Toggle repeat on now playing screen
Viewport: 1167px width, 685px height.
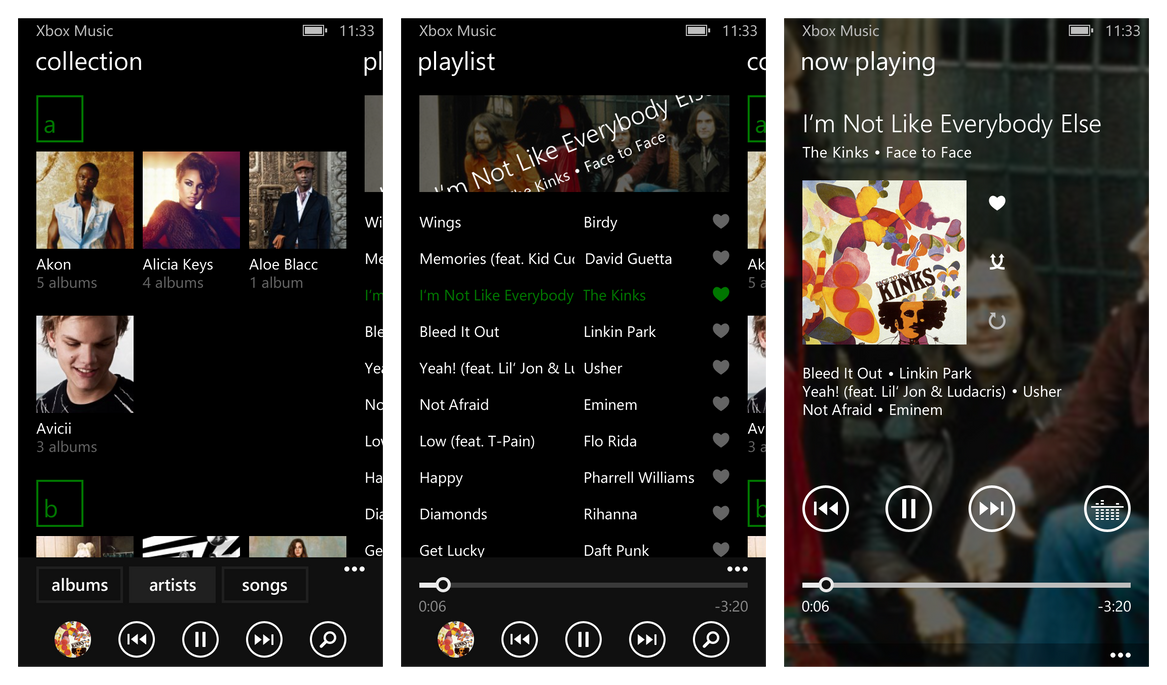(x=997, y=321)
